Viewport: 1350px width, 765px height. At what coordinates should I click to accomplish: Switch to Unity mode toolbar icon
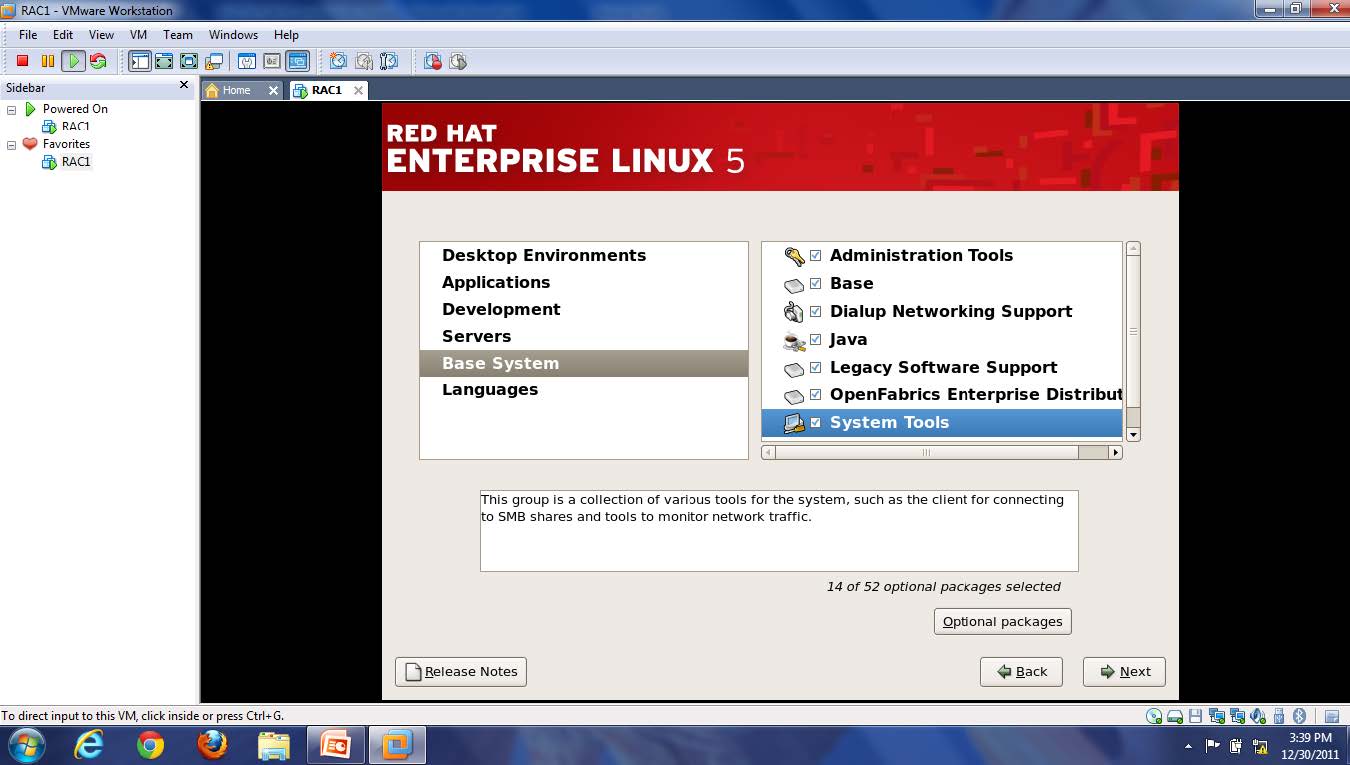coord(213,61)
